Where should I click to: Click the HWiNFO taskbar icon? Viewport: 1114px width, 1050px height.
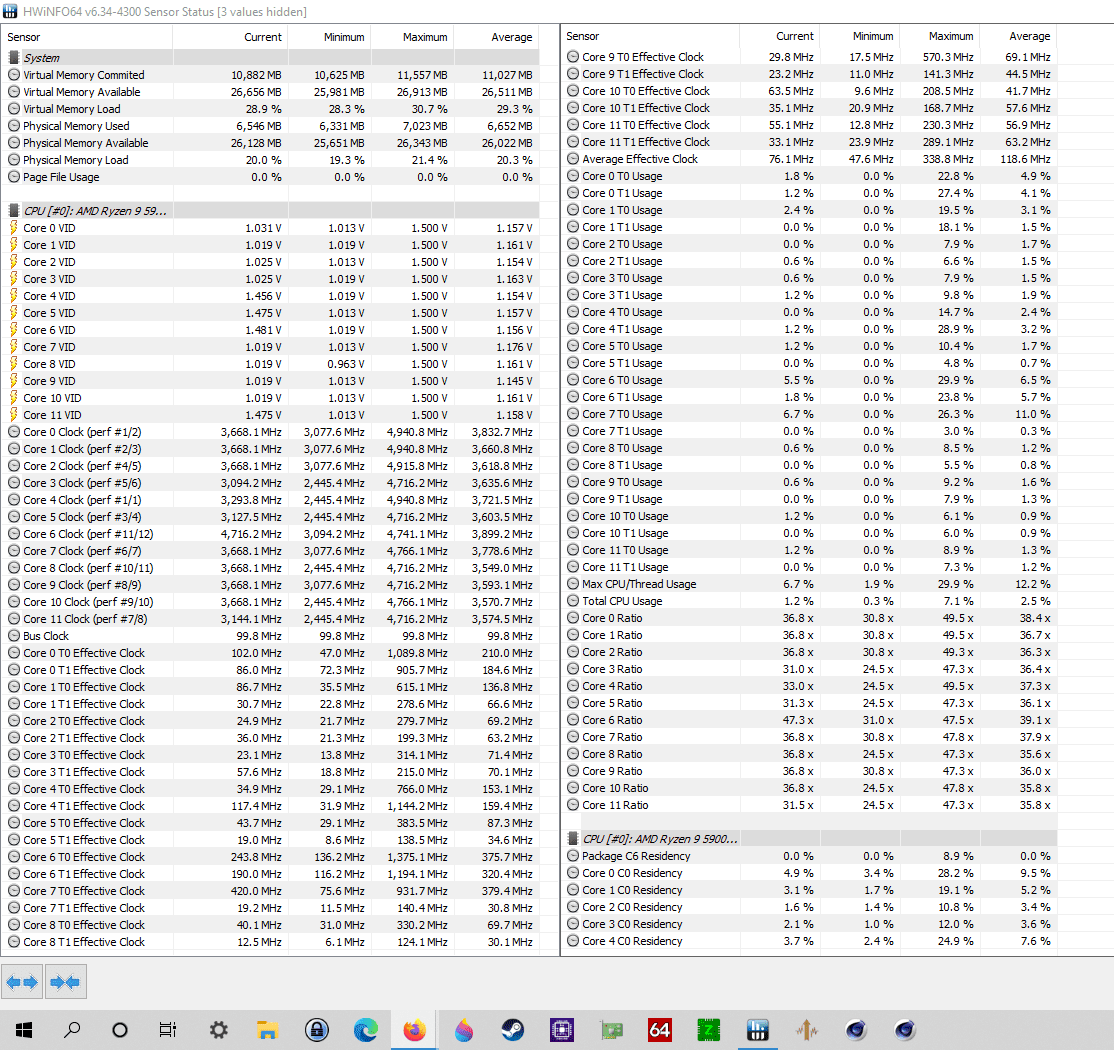[757, 1029]
